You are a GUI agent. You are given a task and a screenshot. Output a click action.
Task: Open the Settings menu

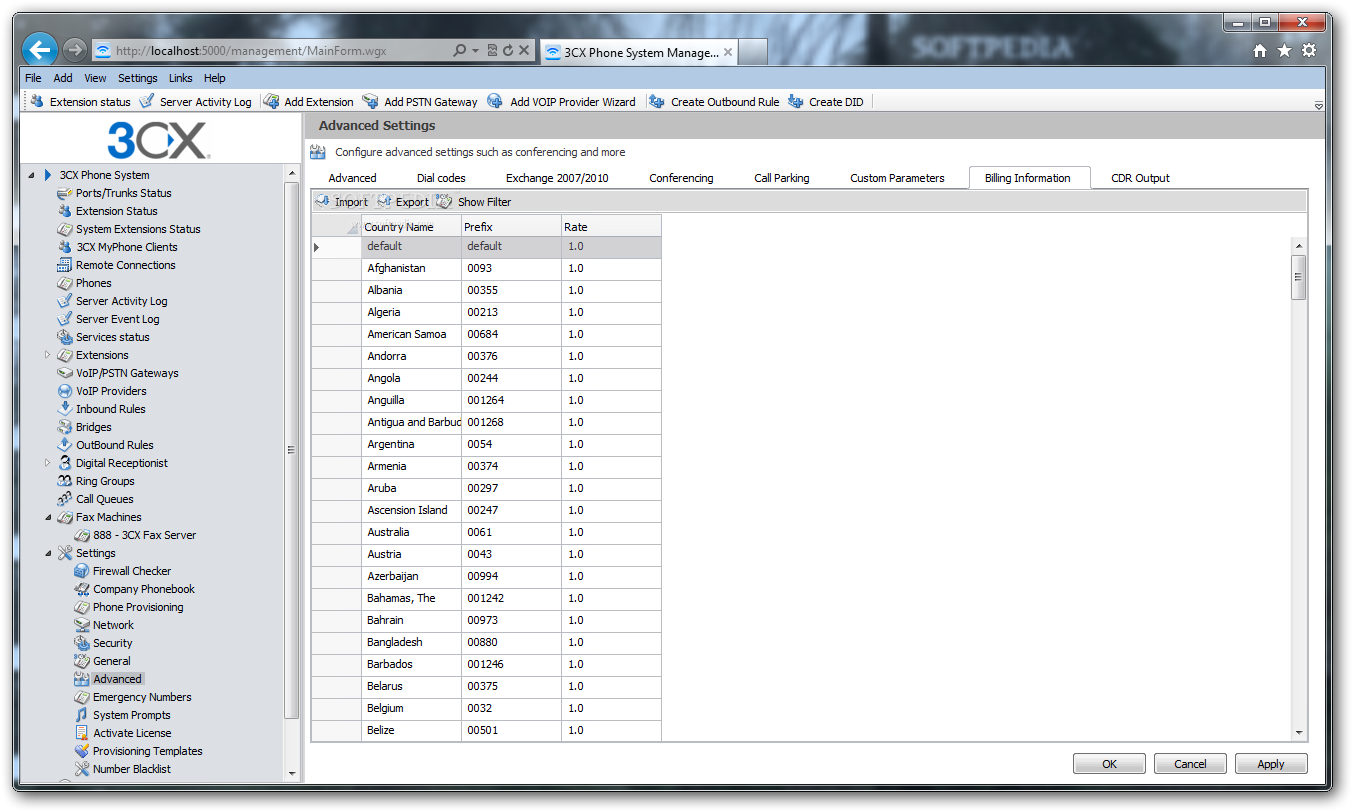(x=138, y=78)
